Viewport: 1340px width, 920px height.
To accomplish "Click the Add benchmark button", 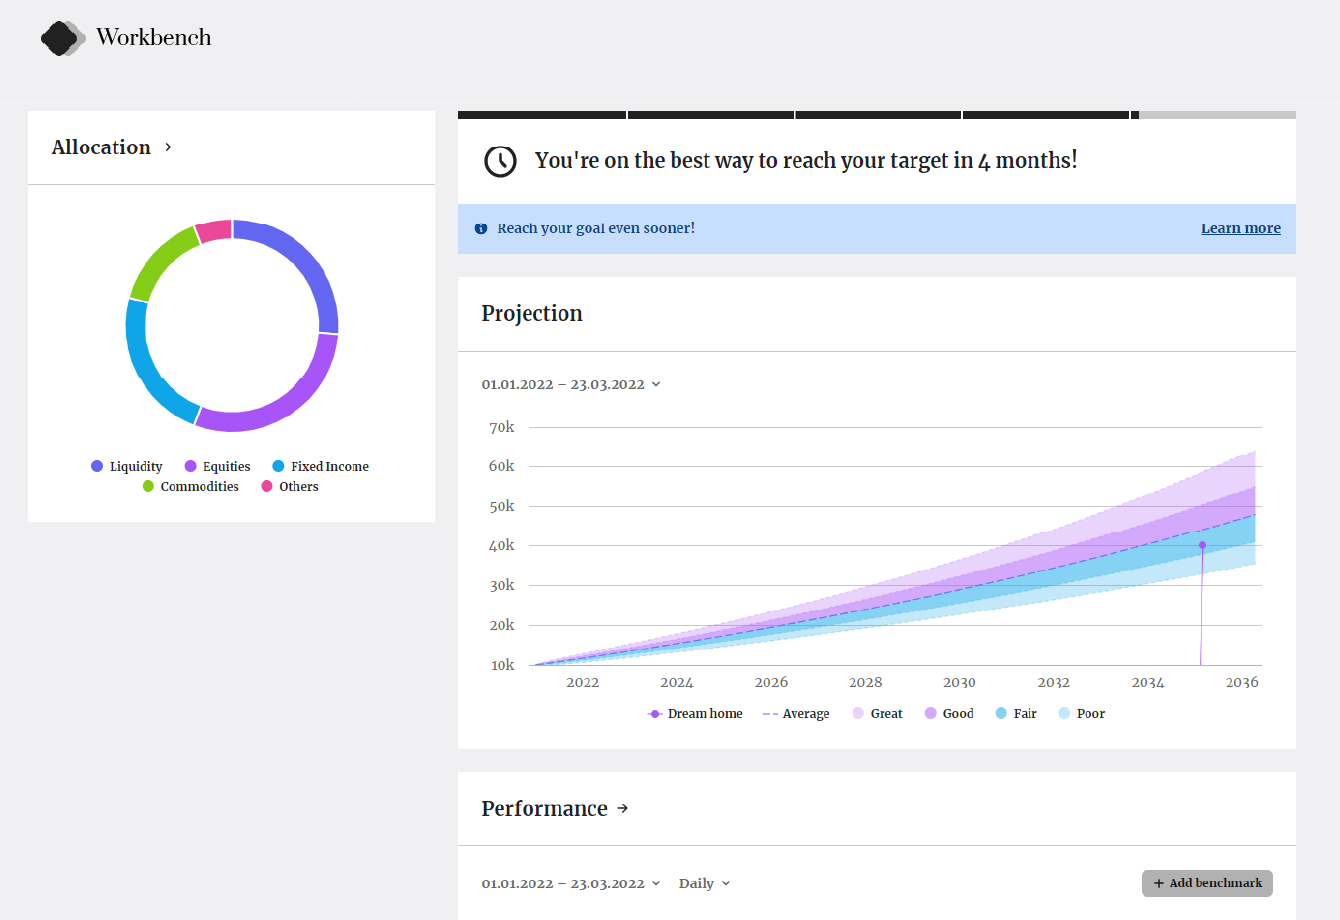I will pyautogui.click(x=1207, y=883).
